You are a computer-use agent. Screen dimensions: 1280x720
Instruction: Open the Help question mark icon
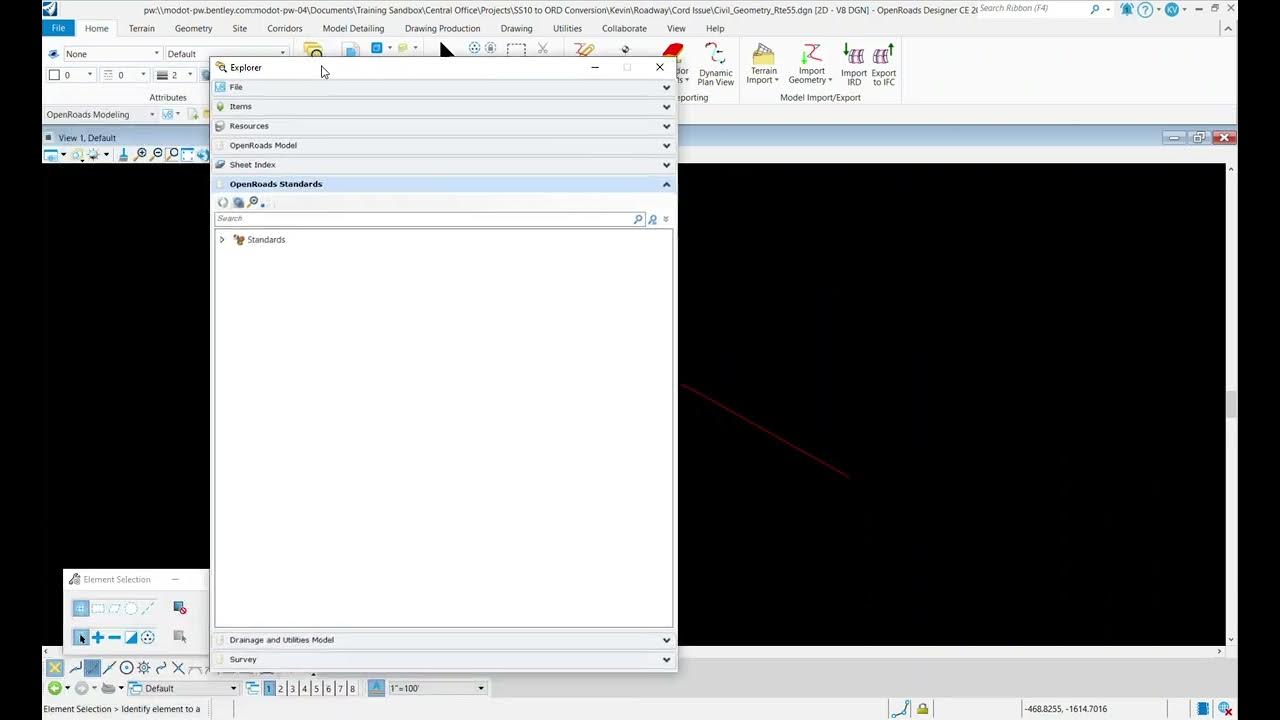click(1145, 9)
